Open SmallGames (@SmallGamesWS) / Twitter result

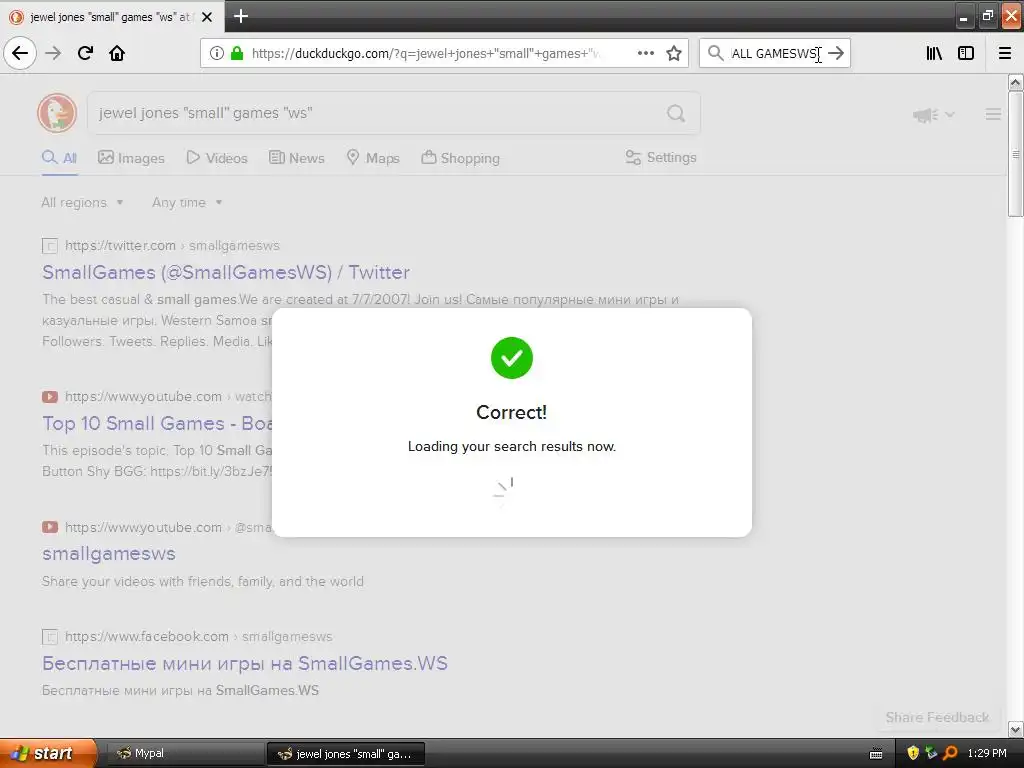[x=226, y=272]
